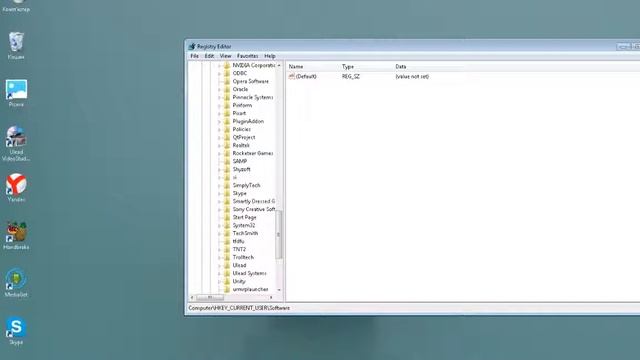Expand the Sony Creative Software key

click(219, 209)
